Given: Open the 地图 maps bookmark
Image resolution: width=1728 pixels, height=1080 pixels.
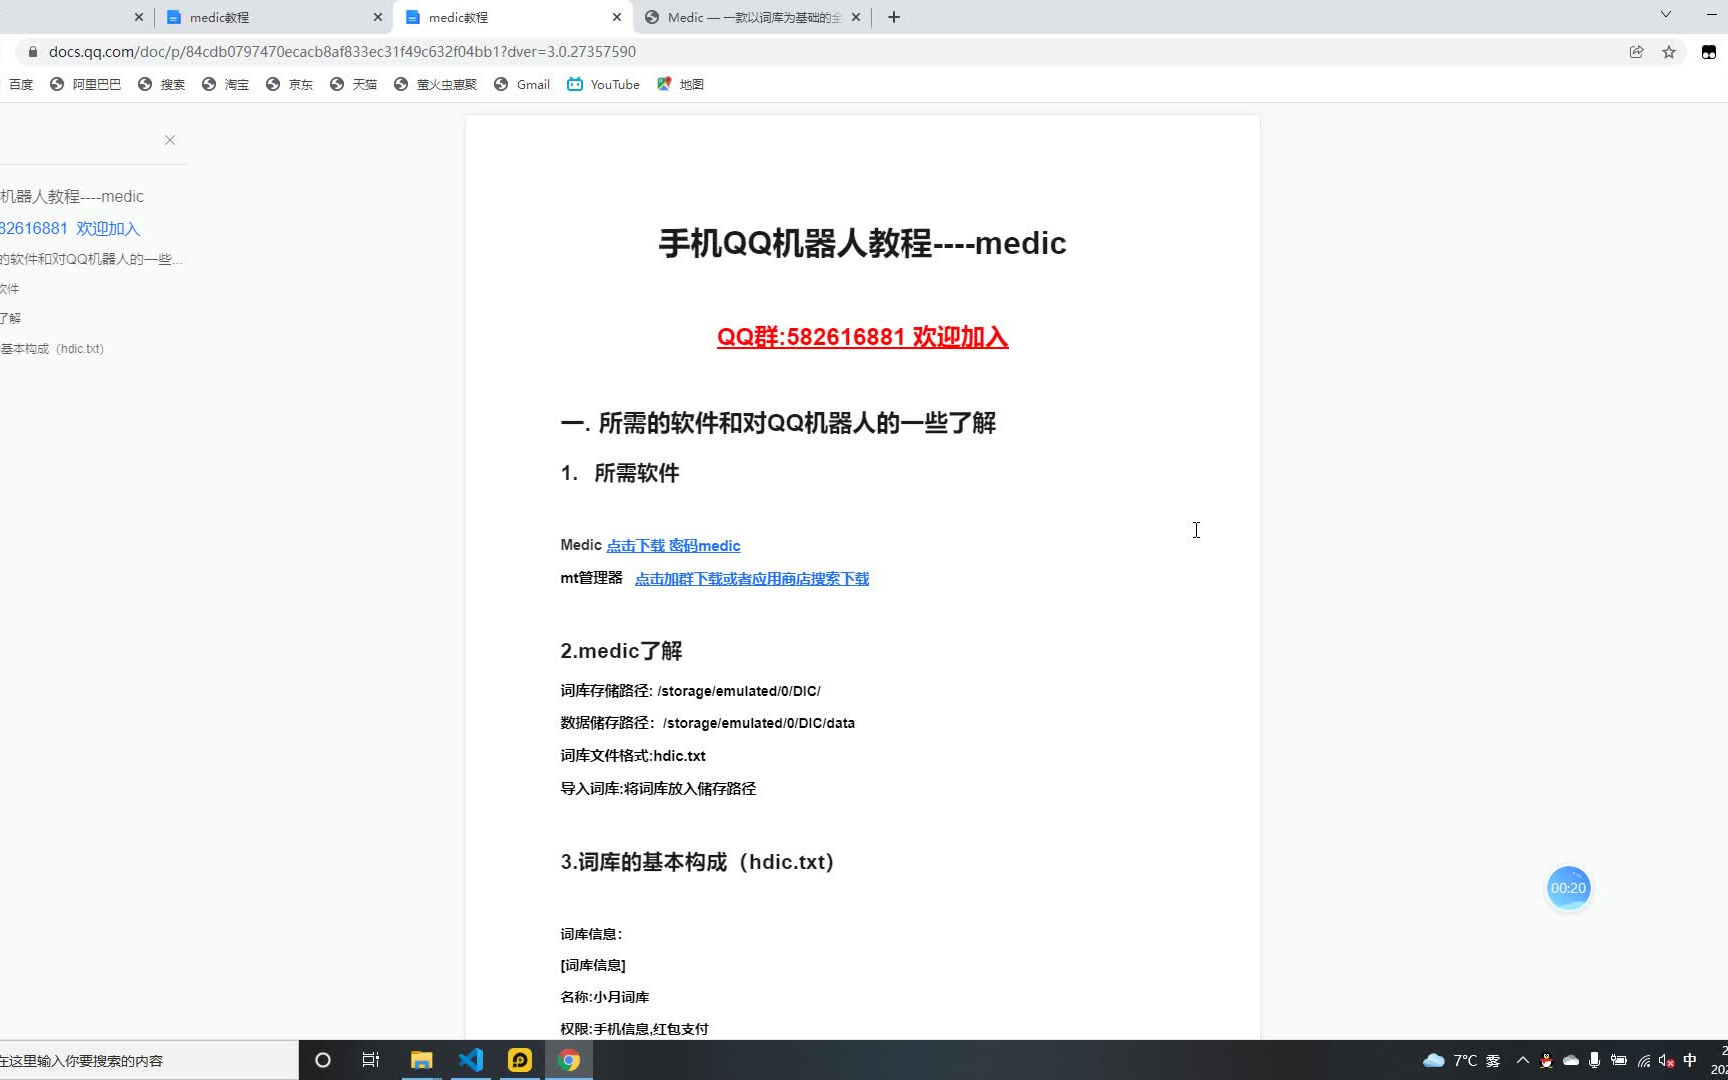Looking at the screenshot, I should [681, 85].
